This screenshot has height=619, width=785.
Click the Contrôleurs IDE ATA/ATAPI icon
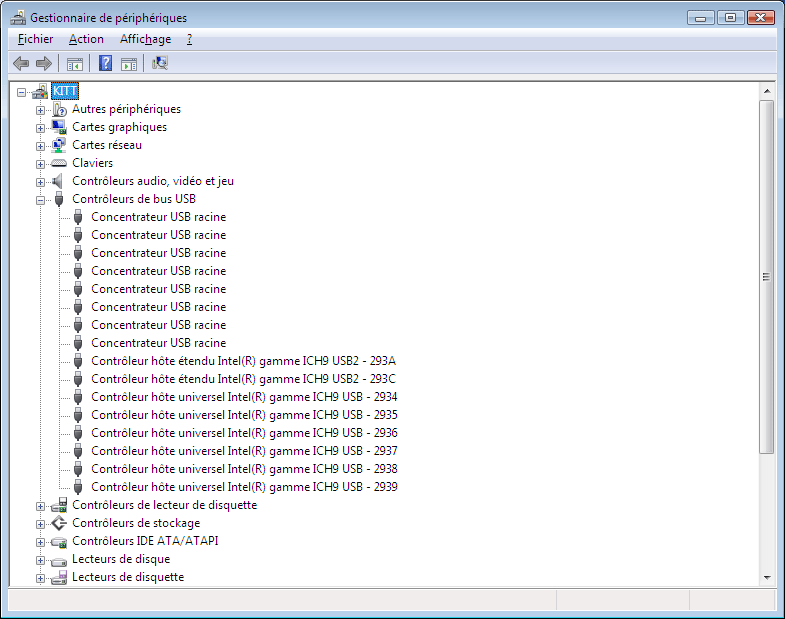(59, 542)
